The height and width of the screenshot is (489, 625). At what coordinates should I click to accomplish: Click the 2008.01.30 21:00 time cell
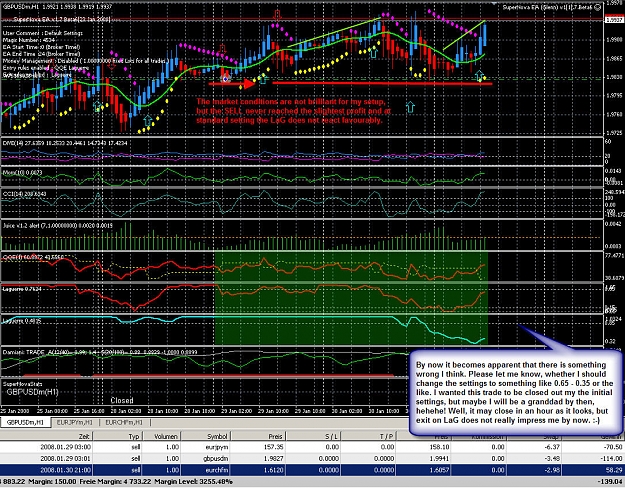tap(65, 470)
